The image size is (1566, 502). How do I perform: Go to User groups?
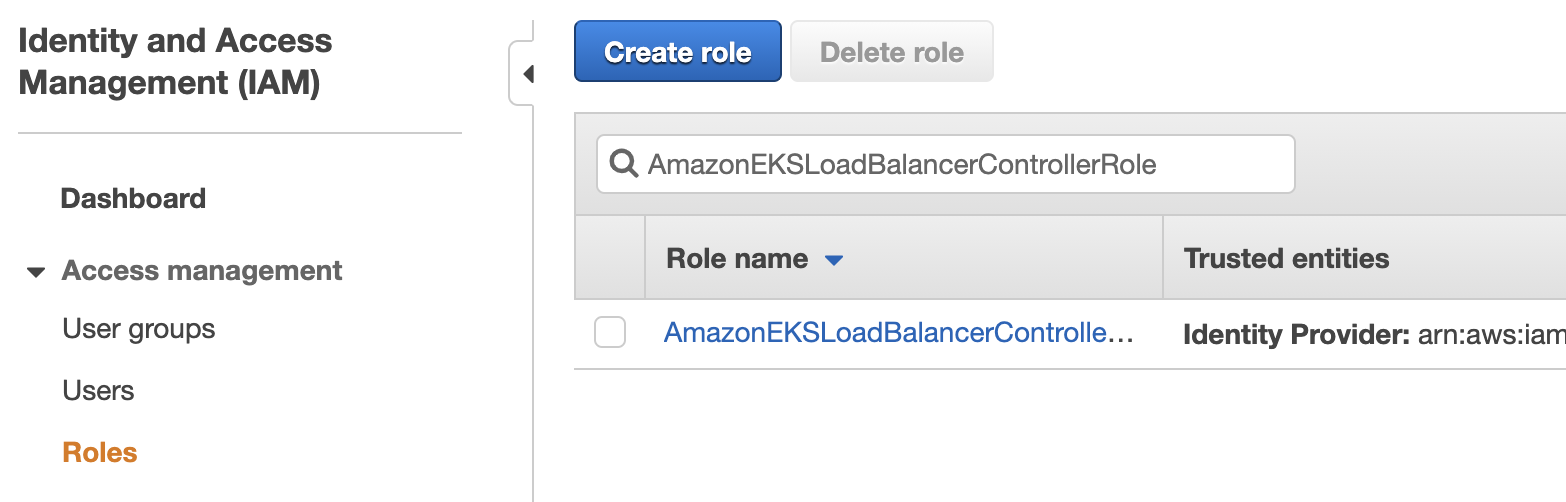click(x=139, y=329)
